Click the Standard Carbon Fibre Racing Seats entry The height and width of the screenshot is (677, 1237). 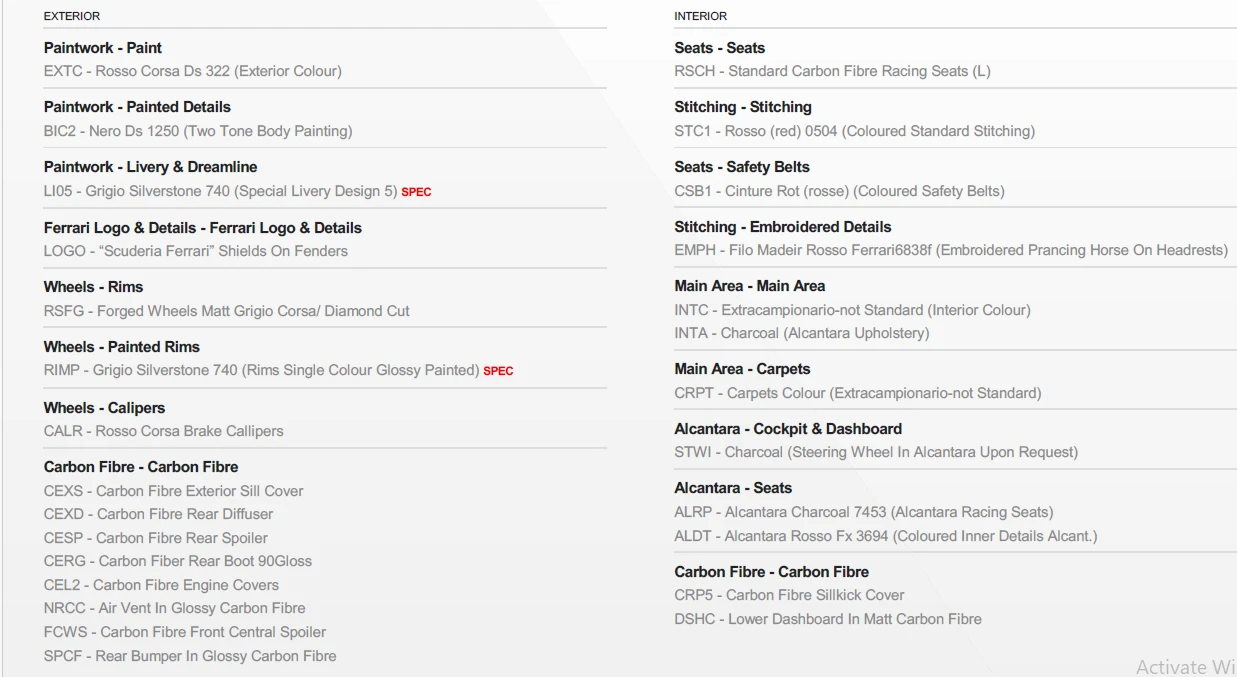pos(832,71)
